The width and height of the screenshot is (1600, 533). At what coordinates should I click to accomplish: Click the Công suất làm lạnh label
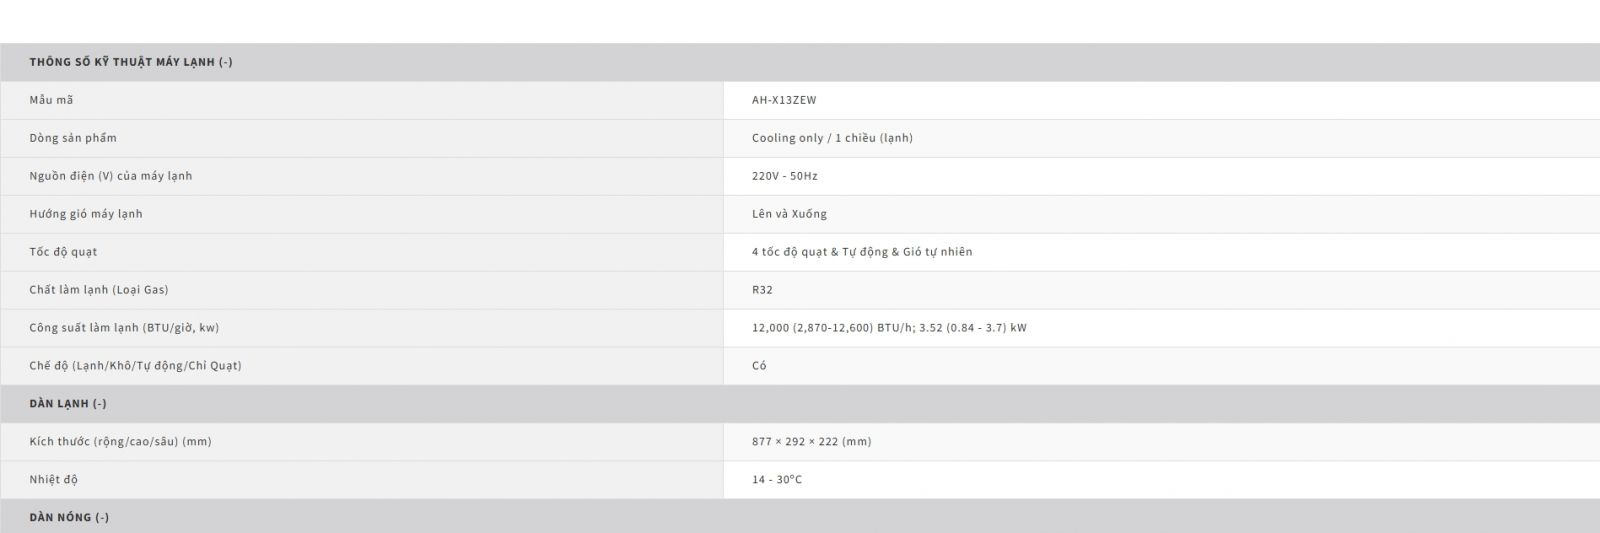(x=124, y=328)
